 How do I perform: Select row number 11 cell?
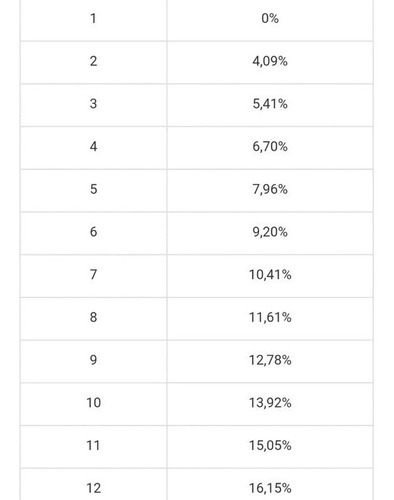(x=93, y=446)
